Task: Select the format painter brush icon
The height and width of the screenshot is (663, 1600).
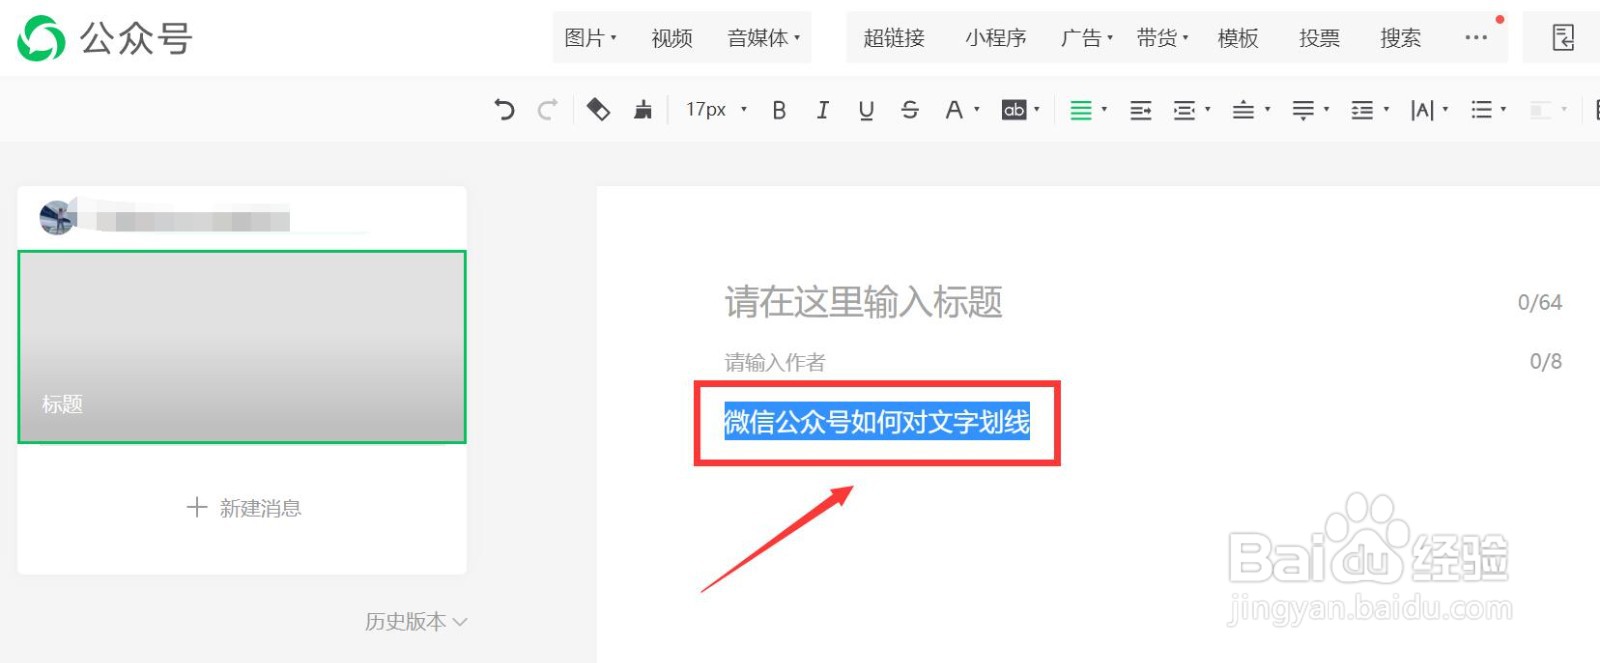Action: click(643, 110)
